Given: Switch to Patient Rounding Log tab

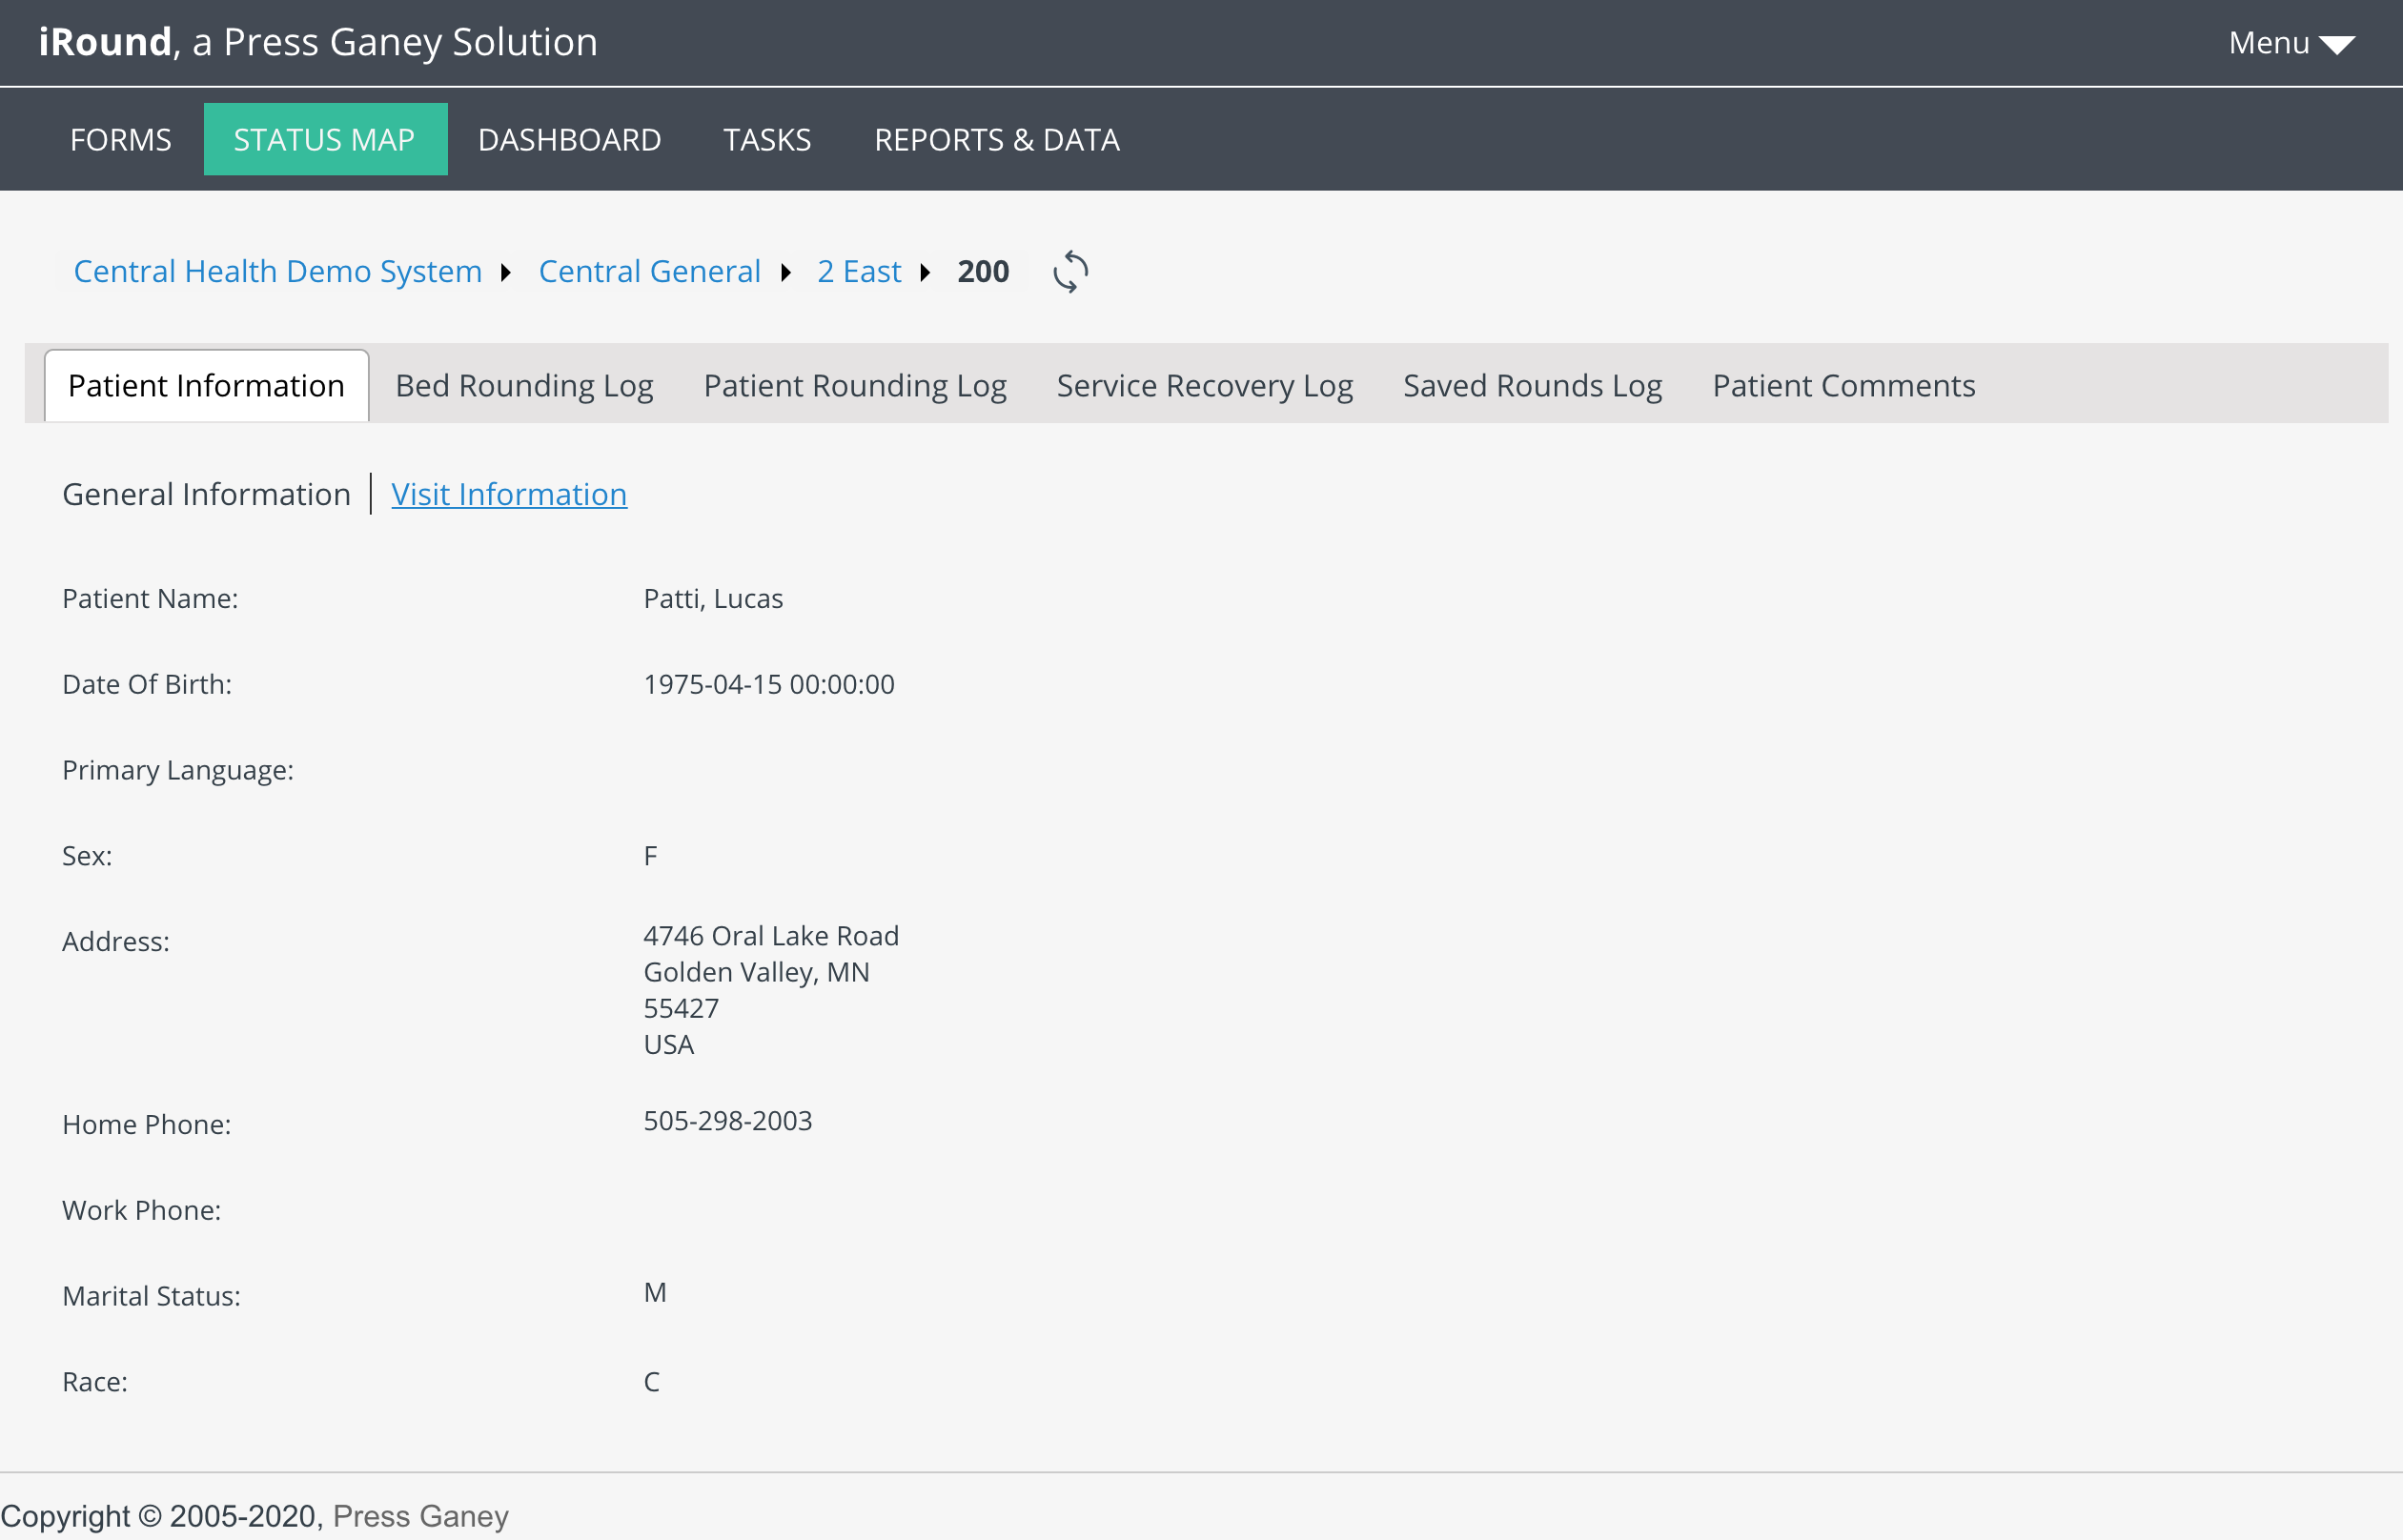Looking at the screenshot, I should click(855, 385).
